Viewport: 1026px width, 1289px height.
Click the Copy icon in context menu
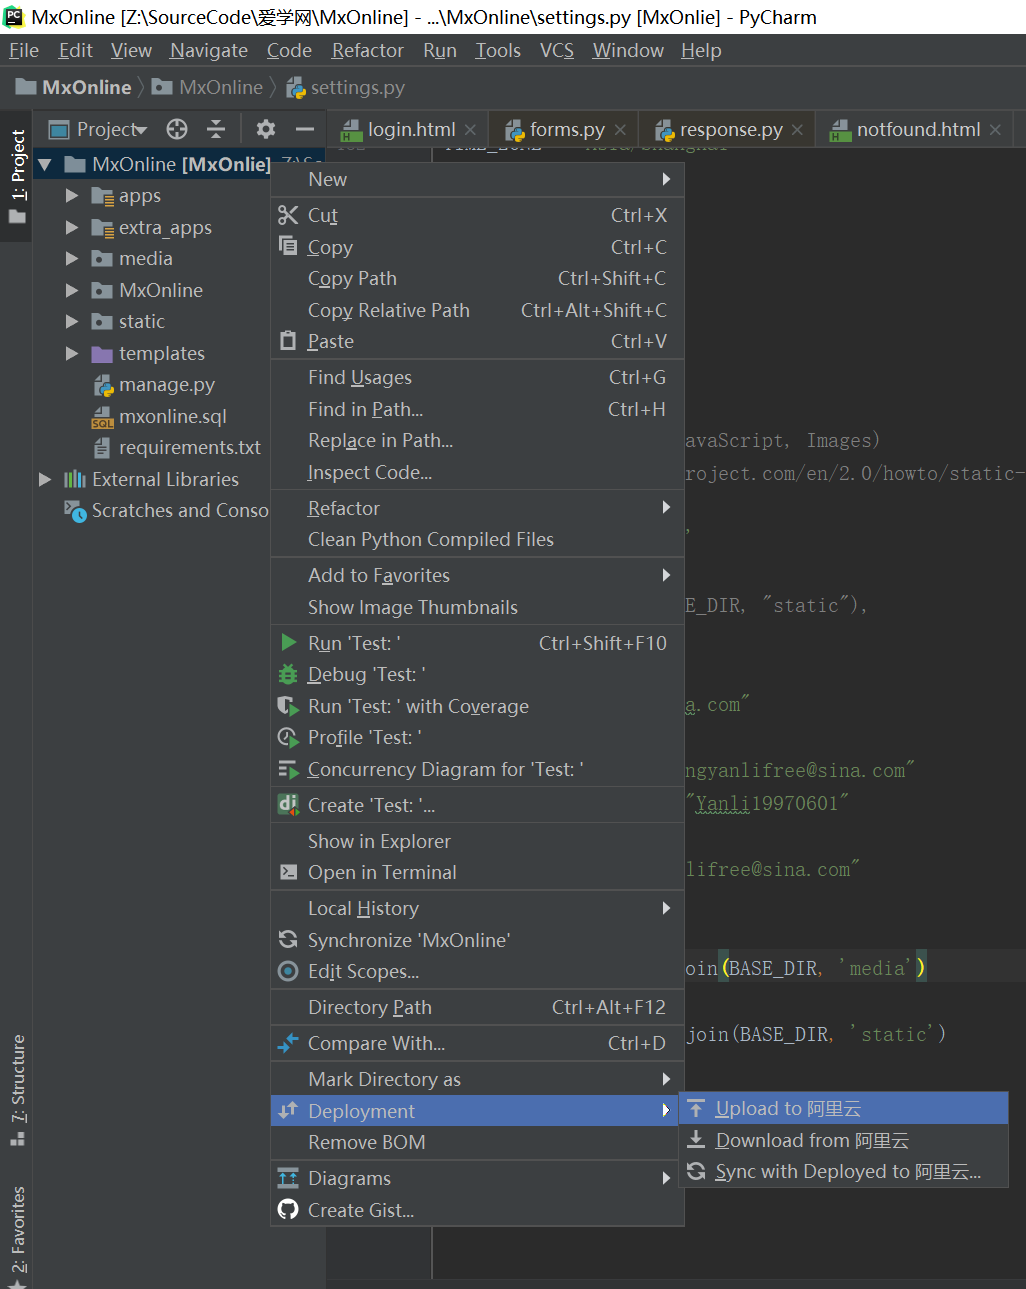coord(288,246)
